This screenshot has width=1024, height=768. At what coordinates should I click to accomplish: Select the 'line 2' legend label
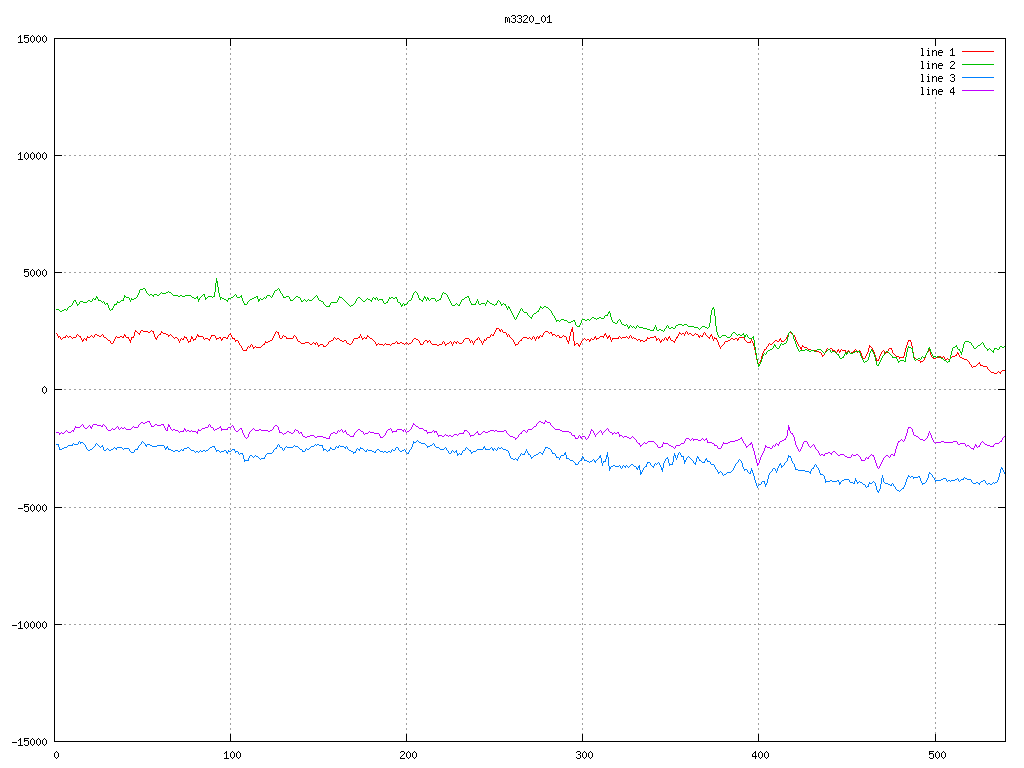tap(937, 65)
